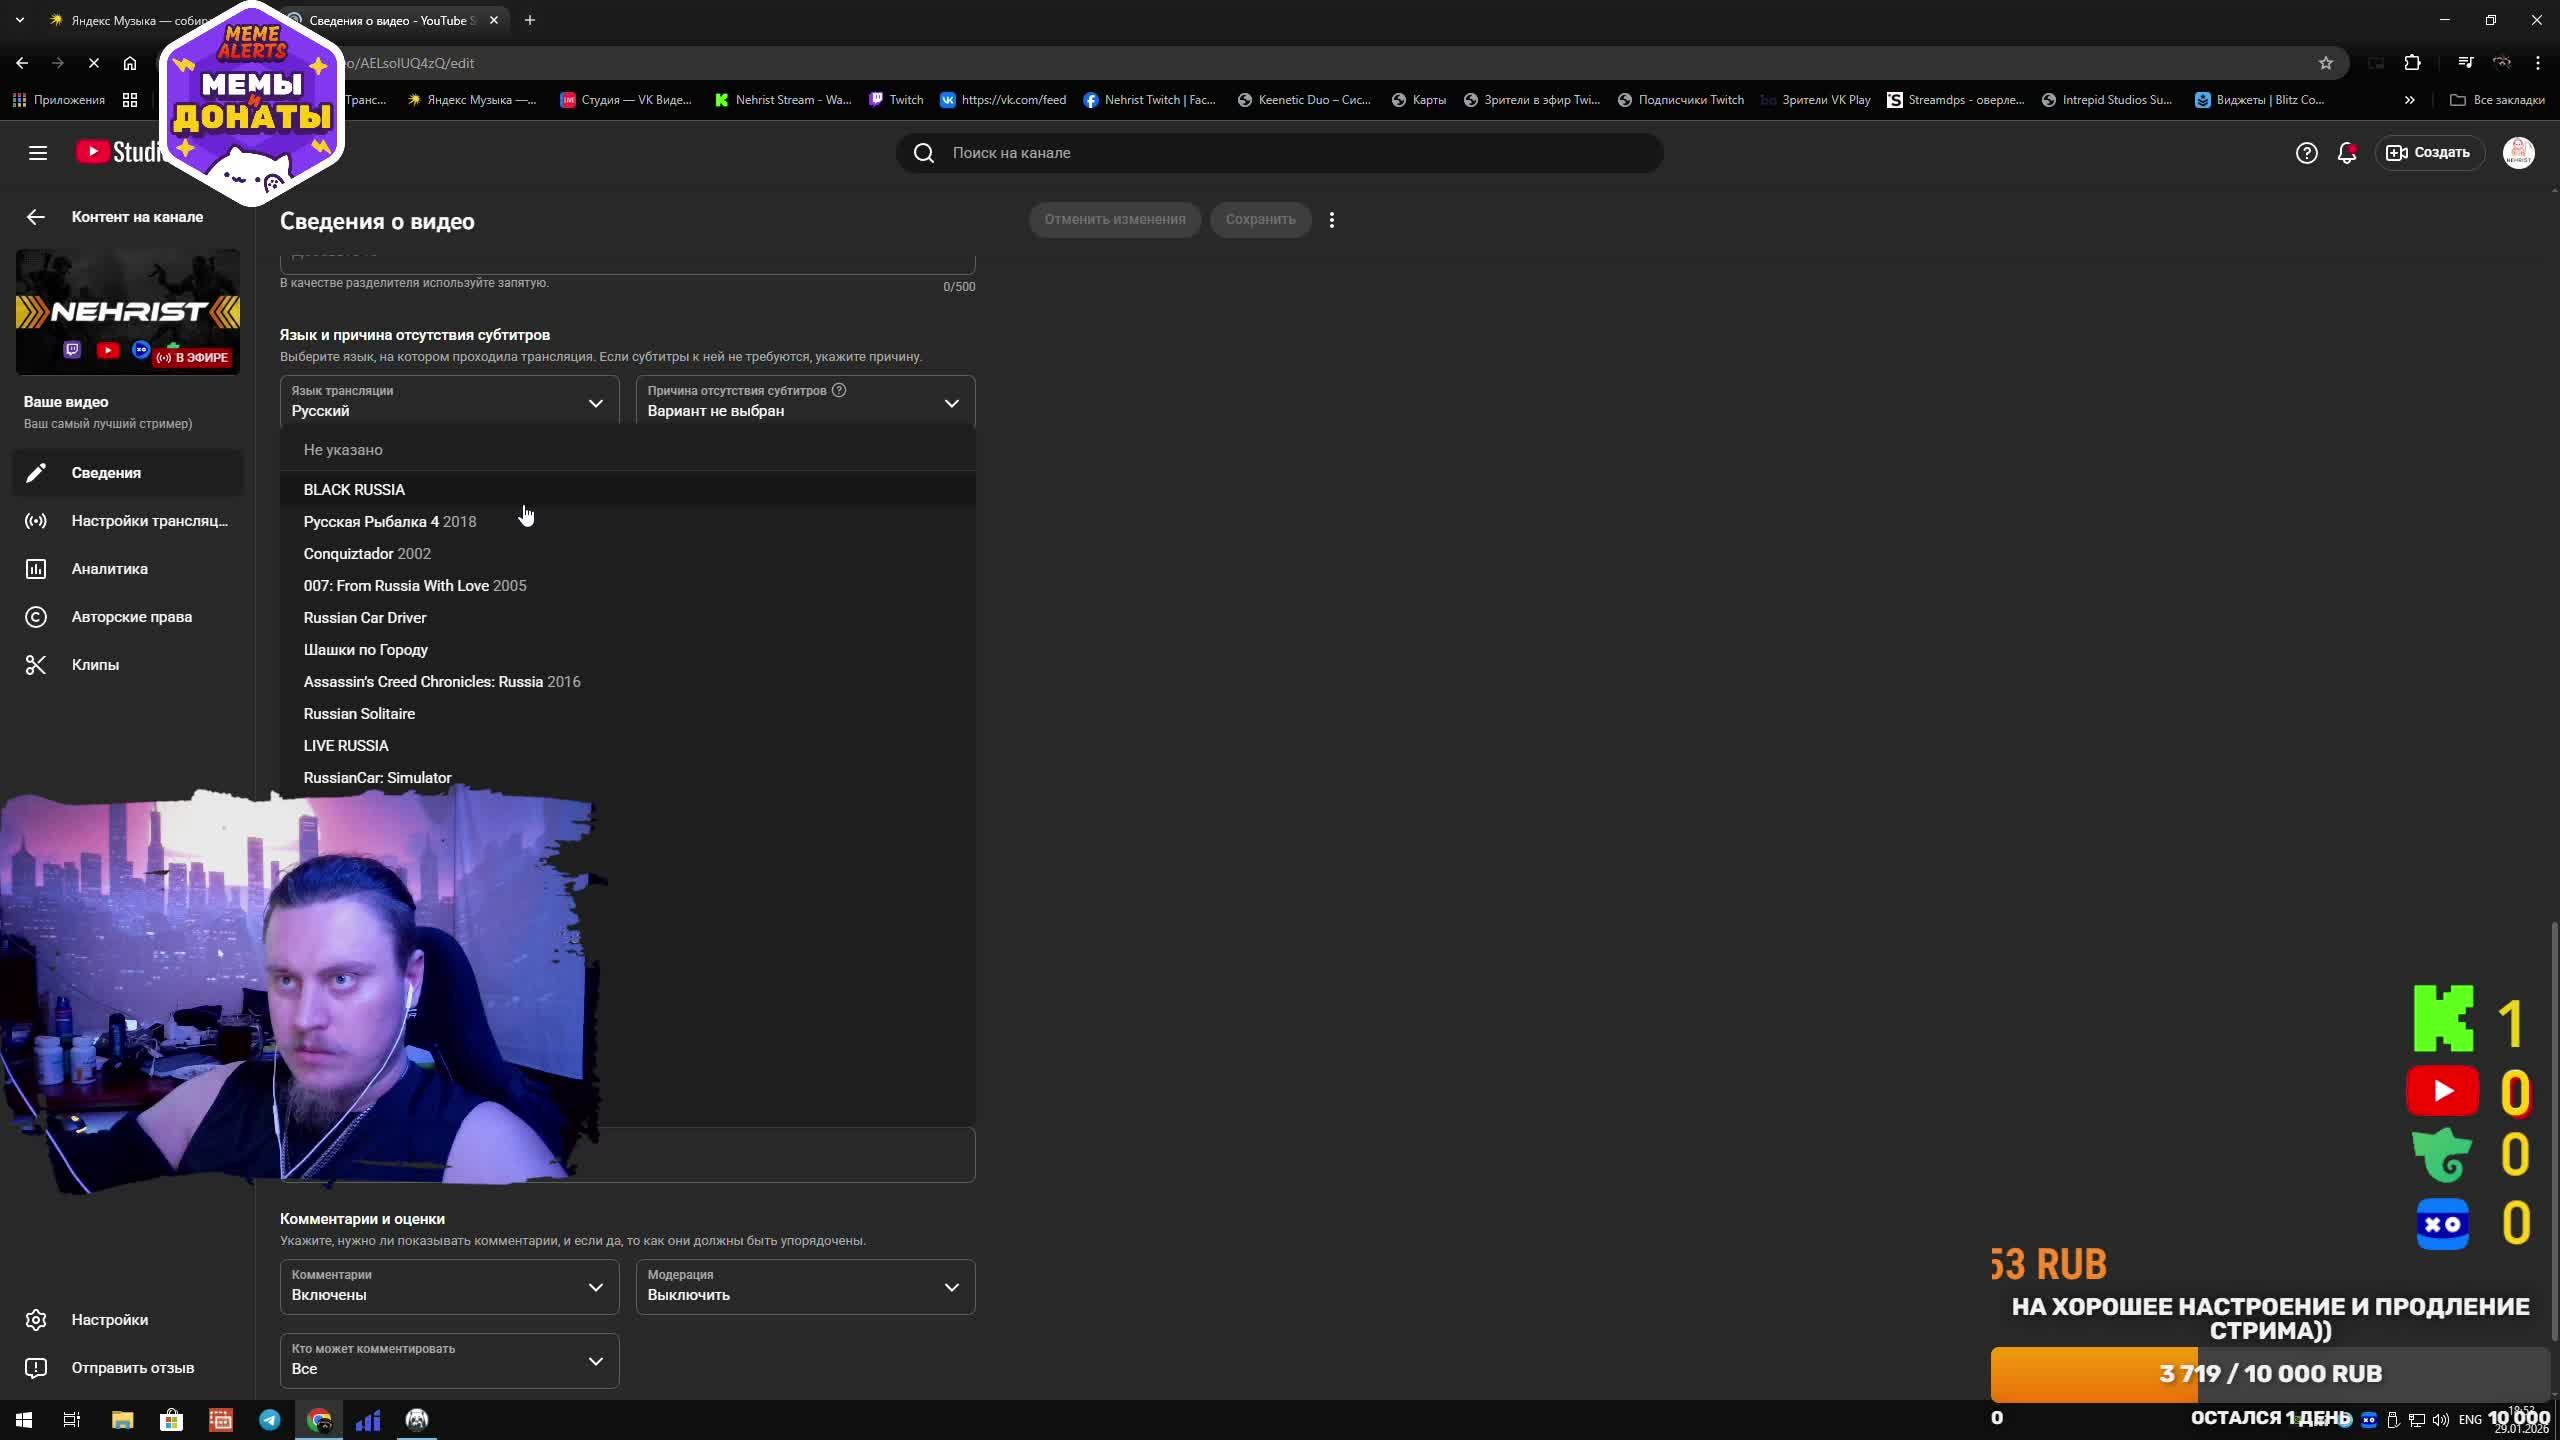Click the back arrow to channel content

(x=36, y=217)
